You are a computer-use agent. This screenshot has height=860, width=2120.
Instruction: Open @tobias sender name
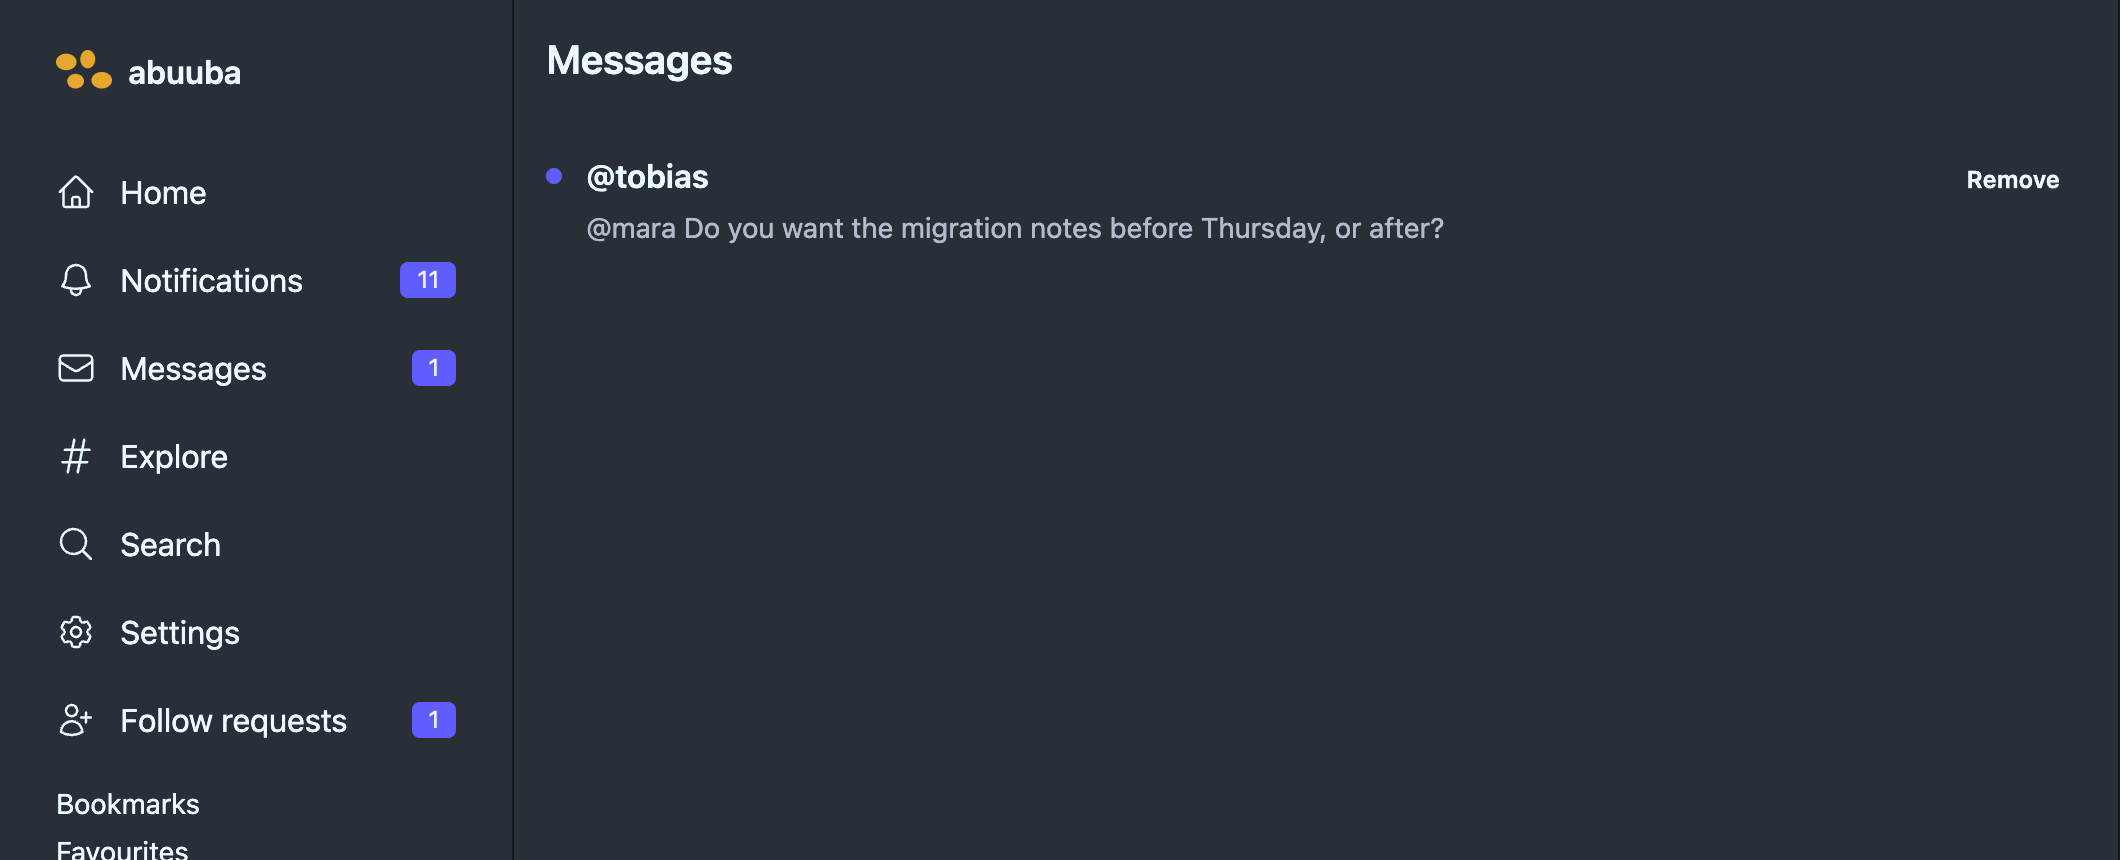click(647, 177)
